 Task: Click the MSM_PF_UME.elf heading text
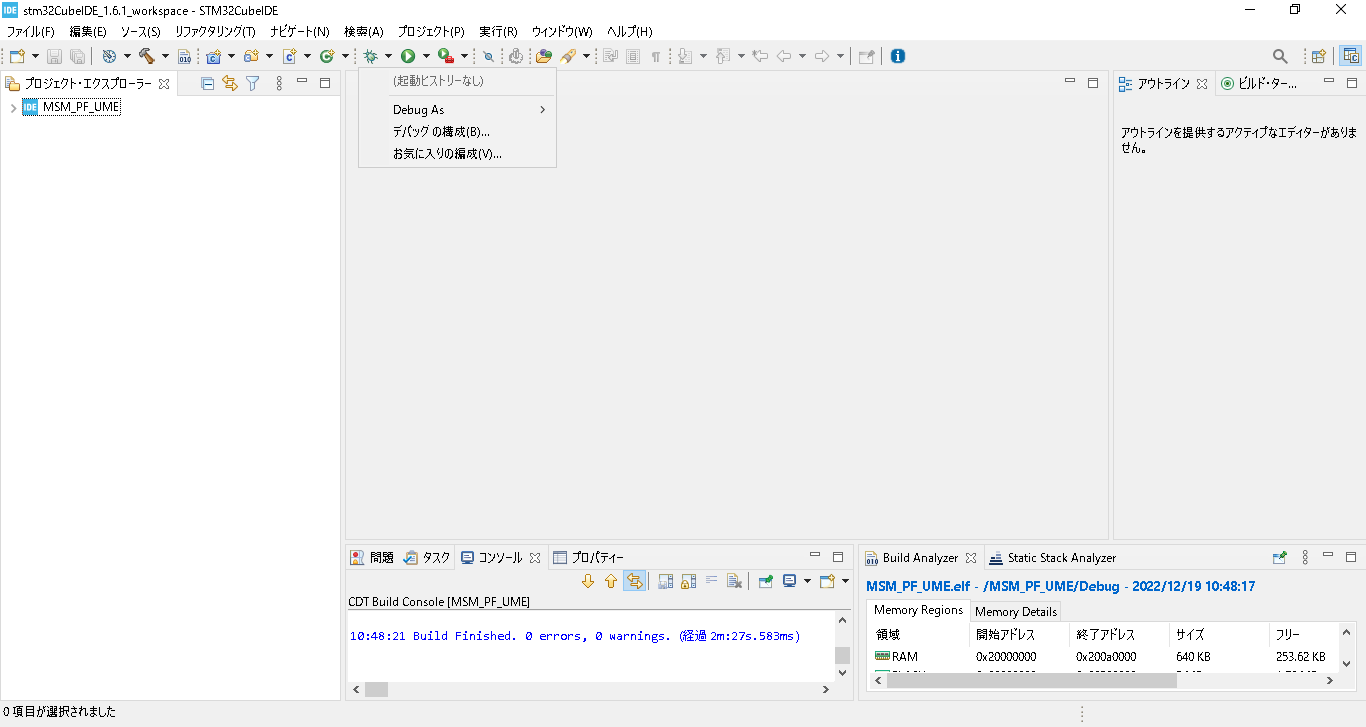pos(1060,586)
